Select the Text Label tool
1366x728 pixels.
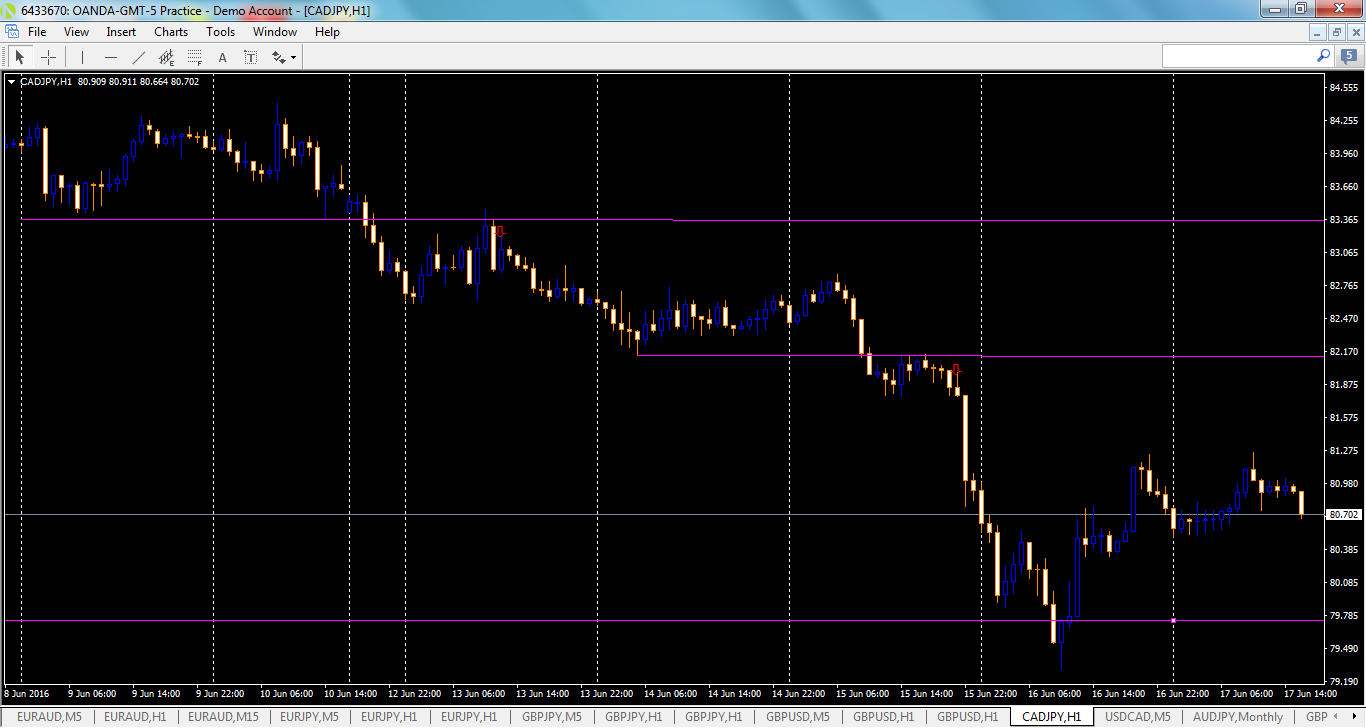(250, 56)
